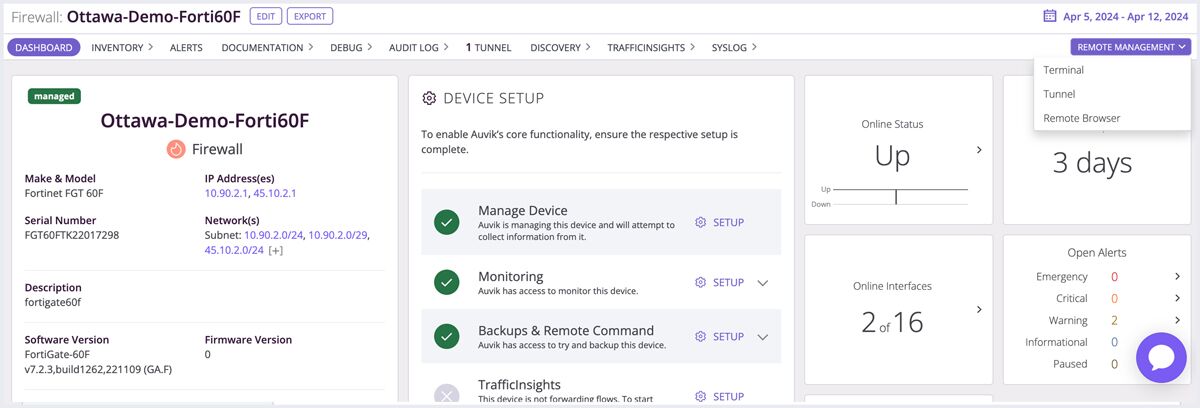
Task: Export the firewall device details
Action: point(310,16)
